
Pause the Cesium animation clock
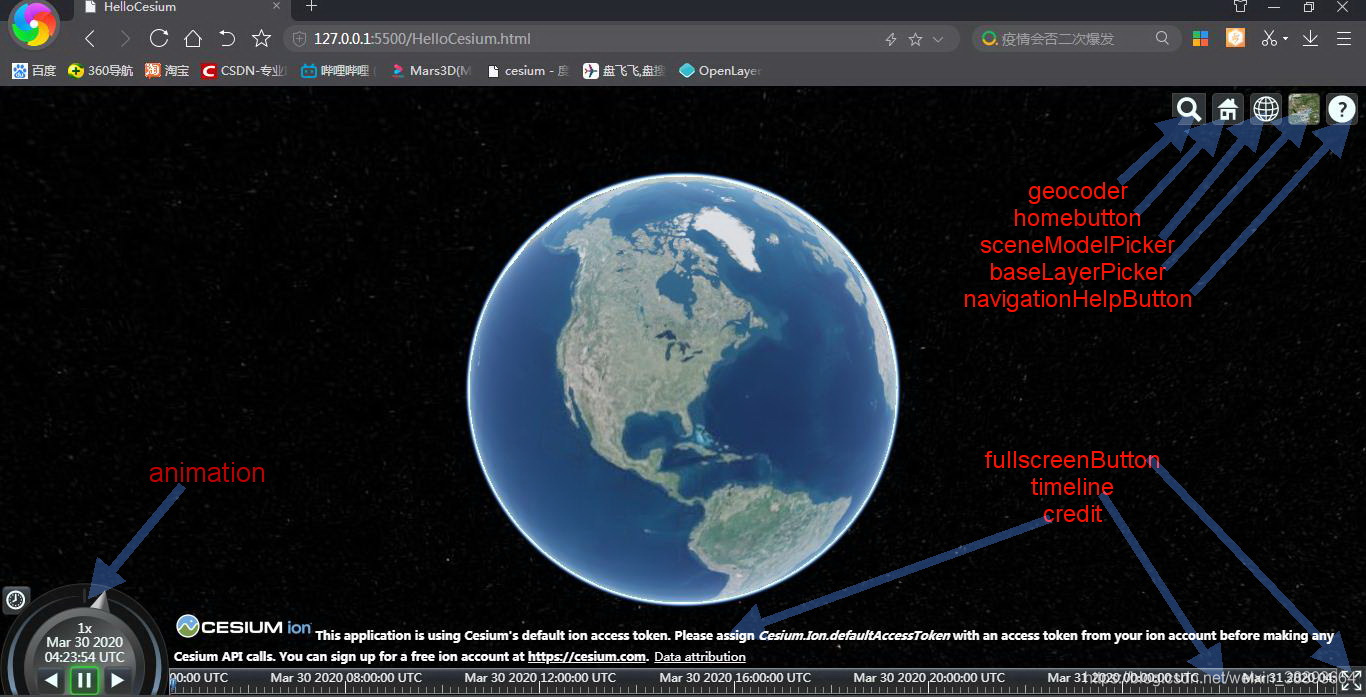click(x=84, y=680)
